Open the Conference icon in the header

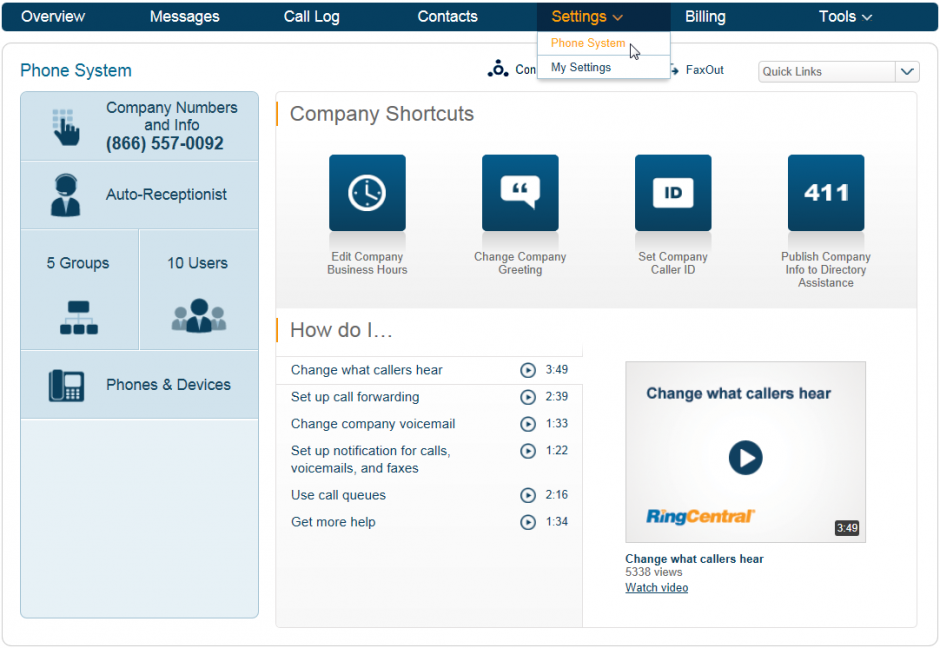[x=499, y=69]
